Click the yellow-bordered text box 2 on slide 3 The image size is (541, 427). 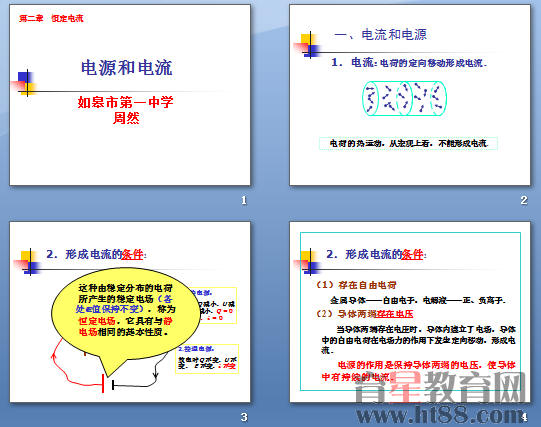[207, 359]
